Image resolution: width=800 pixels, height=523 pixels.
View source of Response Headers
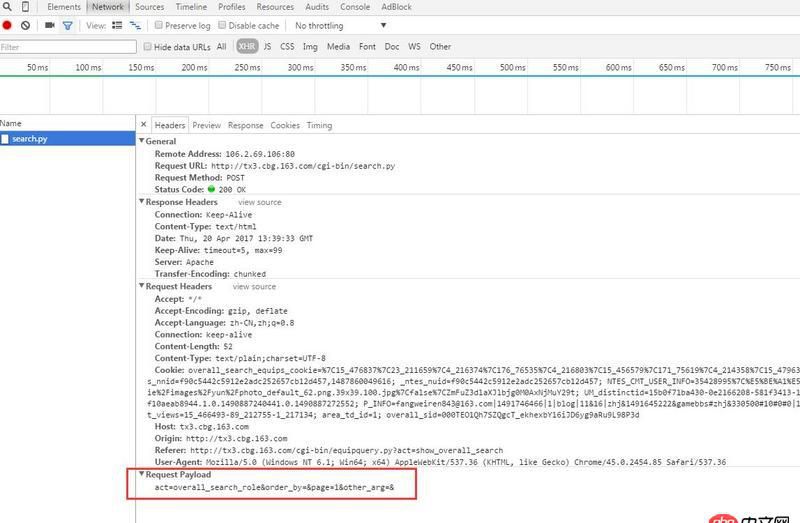click(x=260, y=202)
